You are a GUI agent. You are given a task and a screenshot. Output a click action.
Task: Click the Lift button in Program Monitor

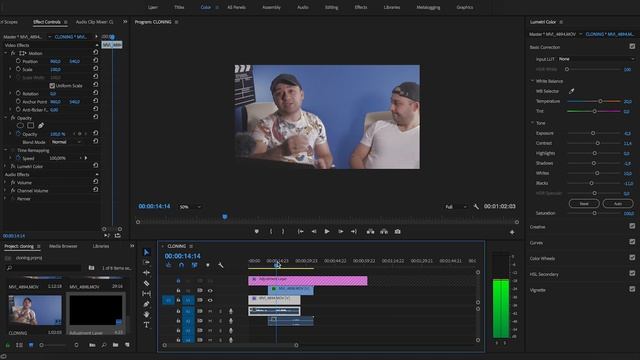point(370,231)
